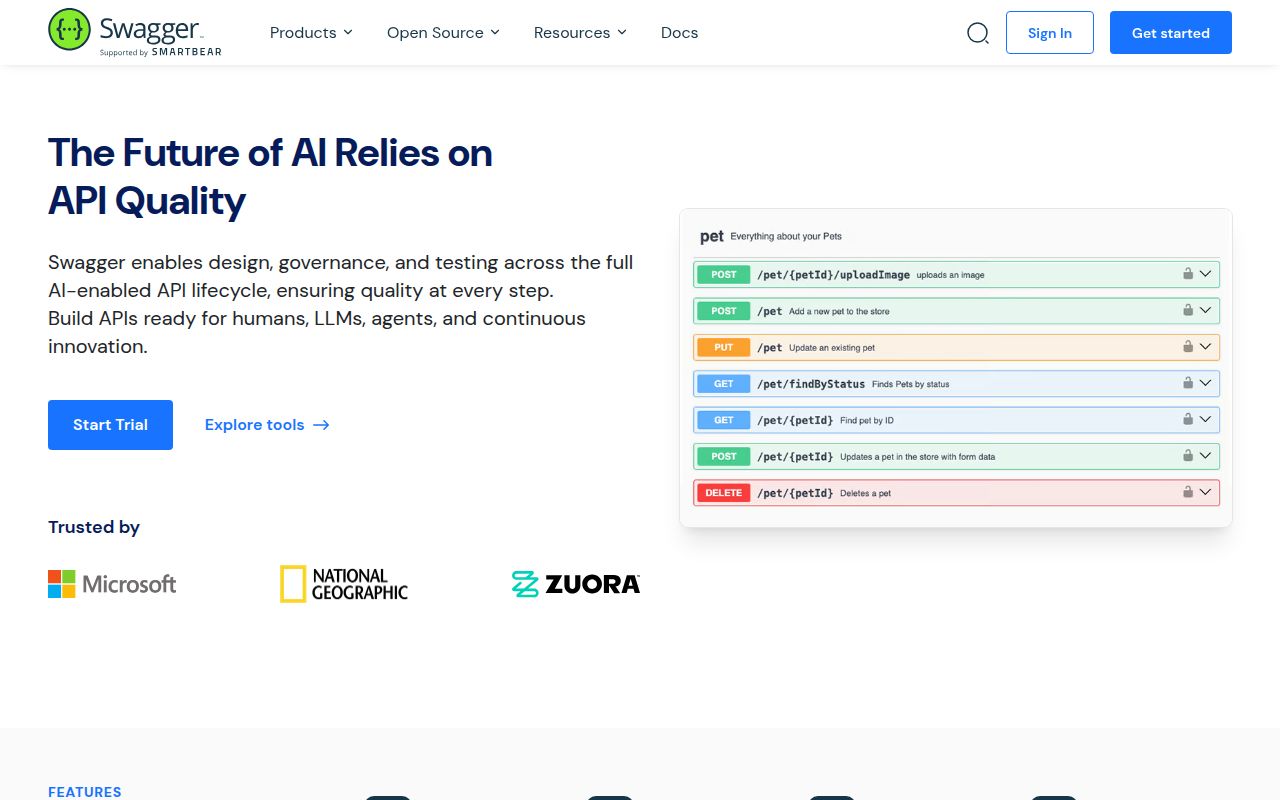Click the Swagger logo in the header

pyautogui.click(x=135, y=32)
